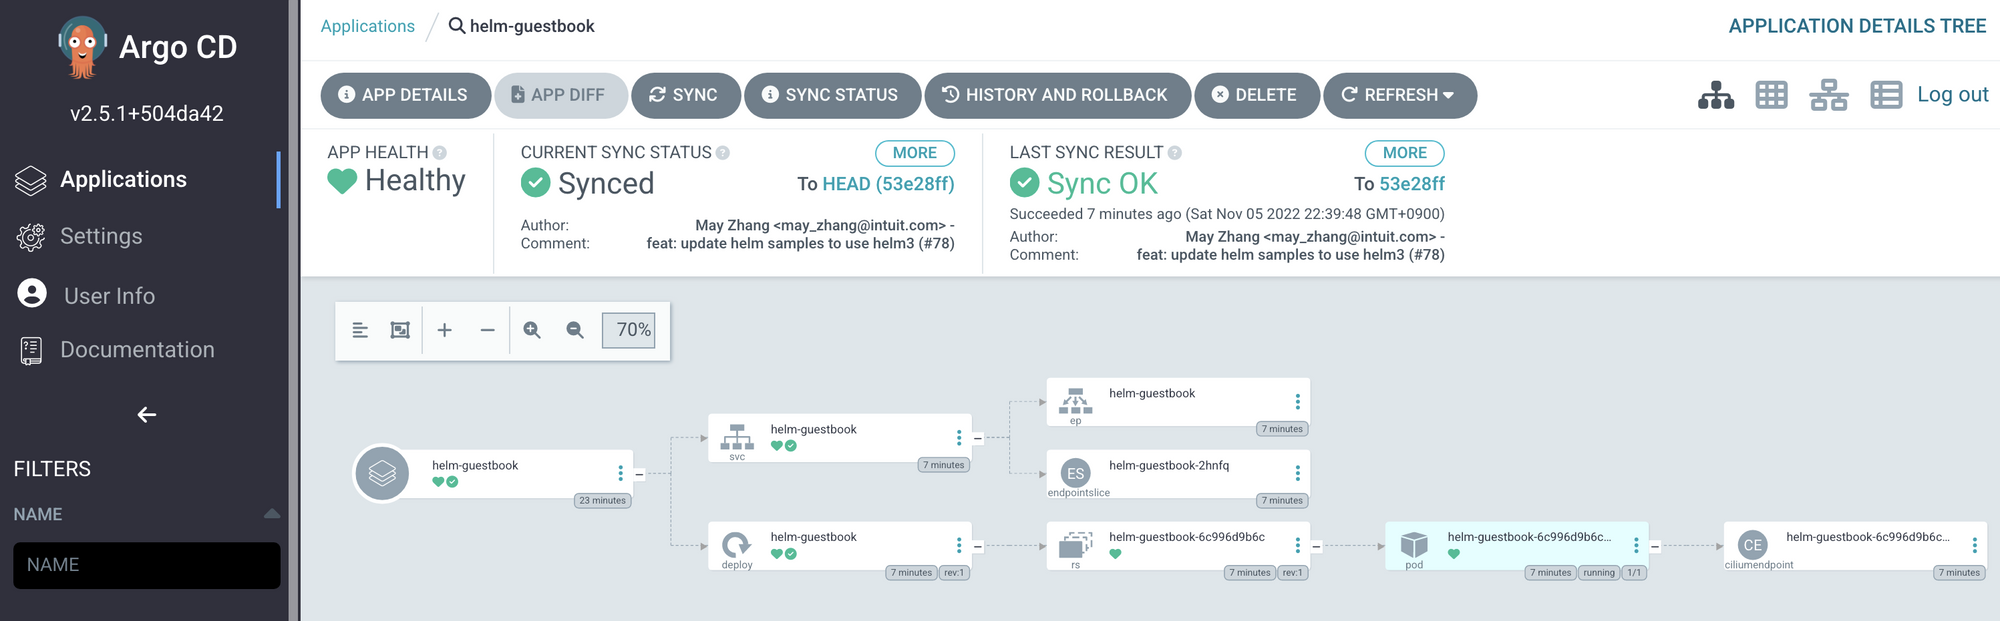
Task: Select the helm-guestbook application root node icon
Action: pyautogui.click(x=382, y=473)
